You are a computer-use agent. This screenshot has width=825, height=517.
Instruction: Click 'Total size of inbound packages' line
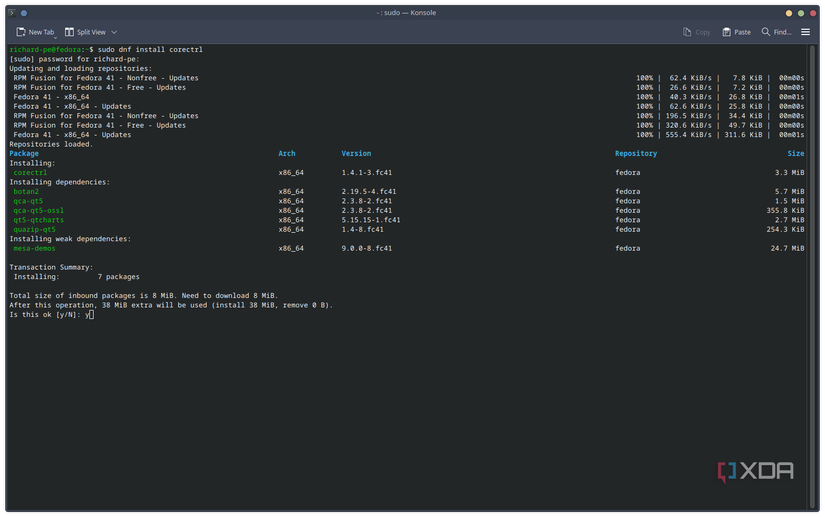(144, 296)
